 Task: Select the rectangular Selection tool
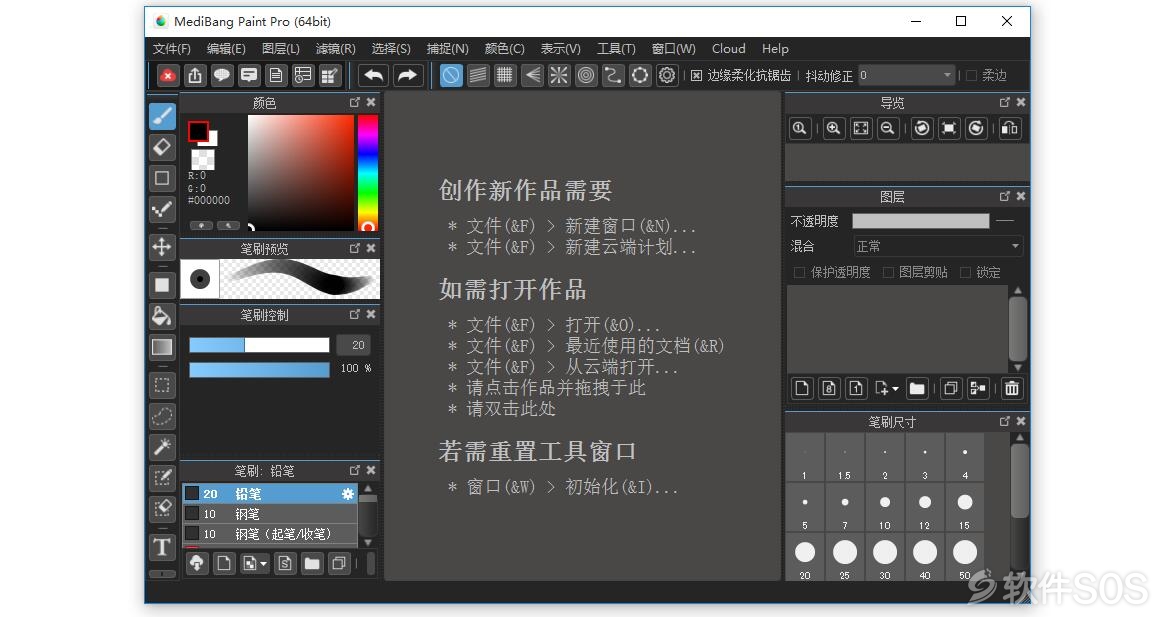[x=162, y=385]
